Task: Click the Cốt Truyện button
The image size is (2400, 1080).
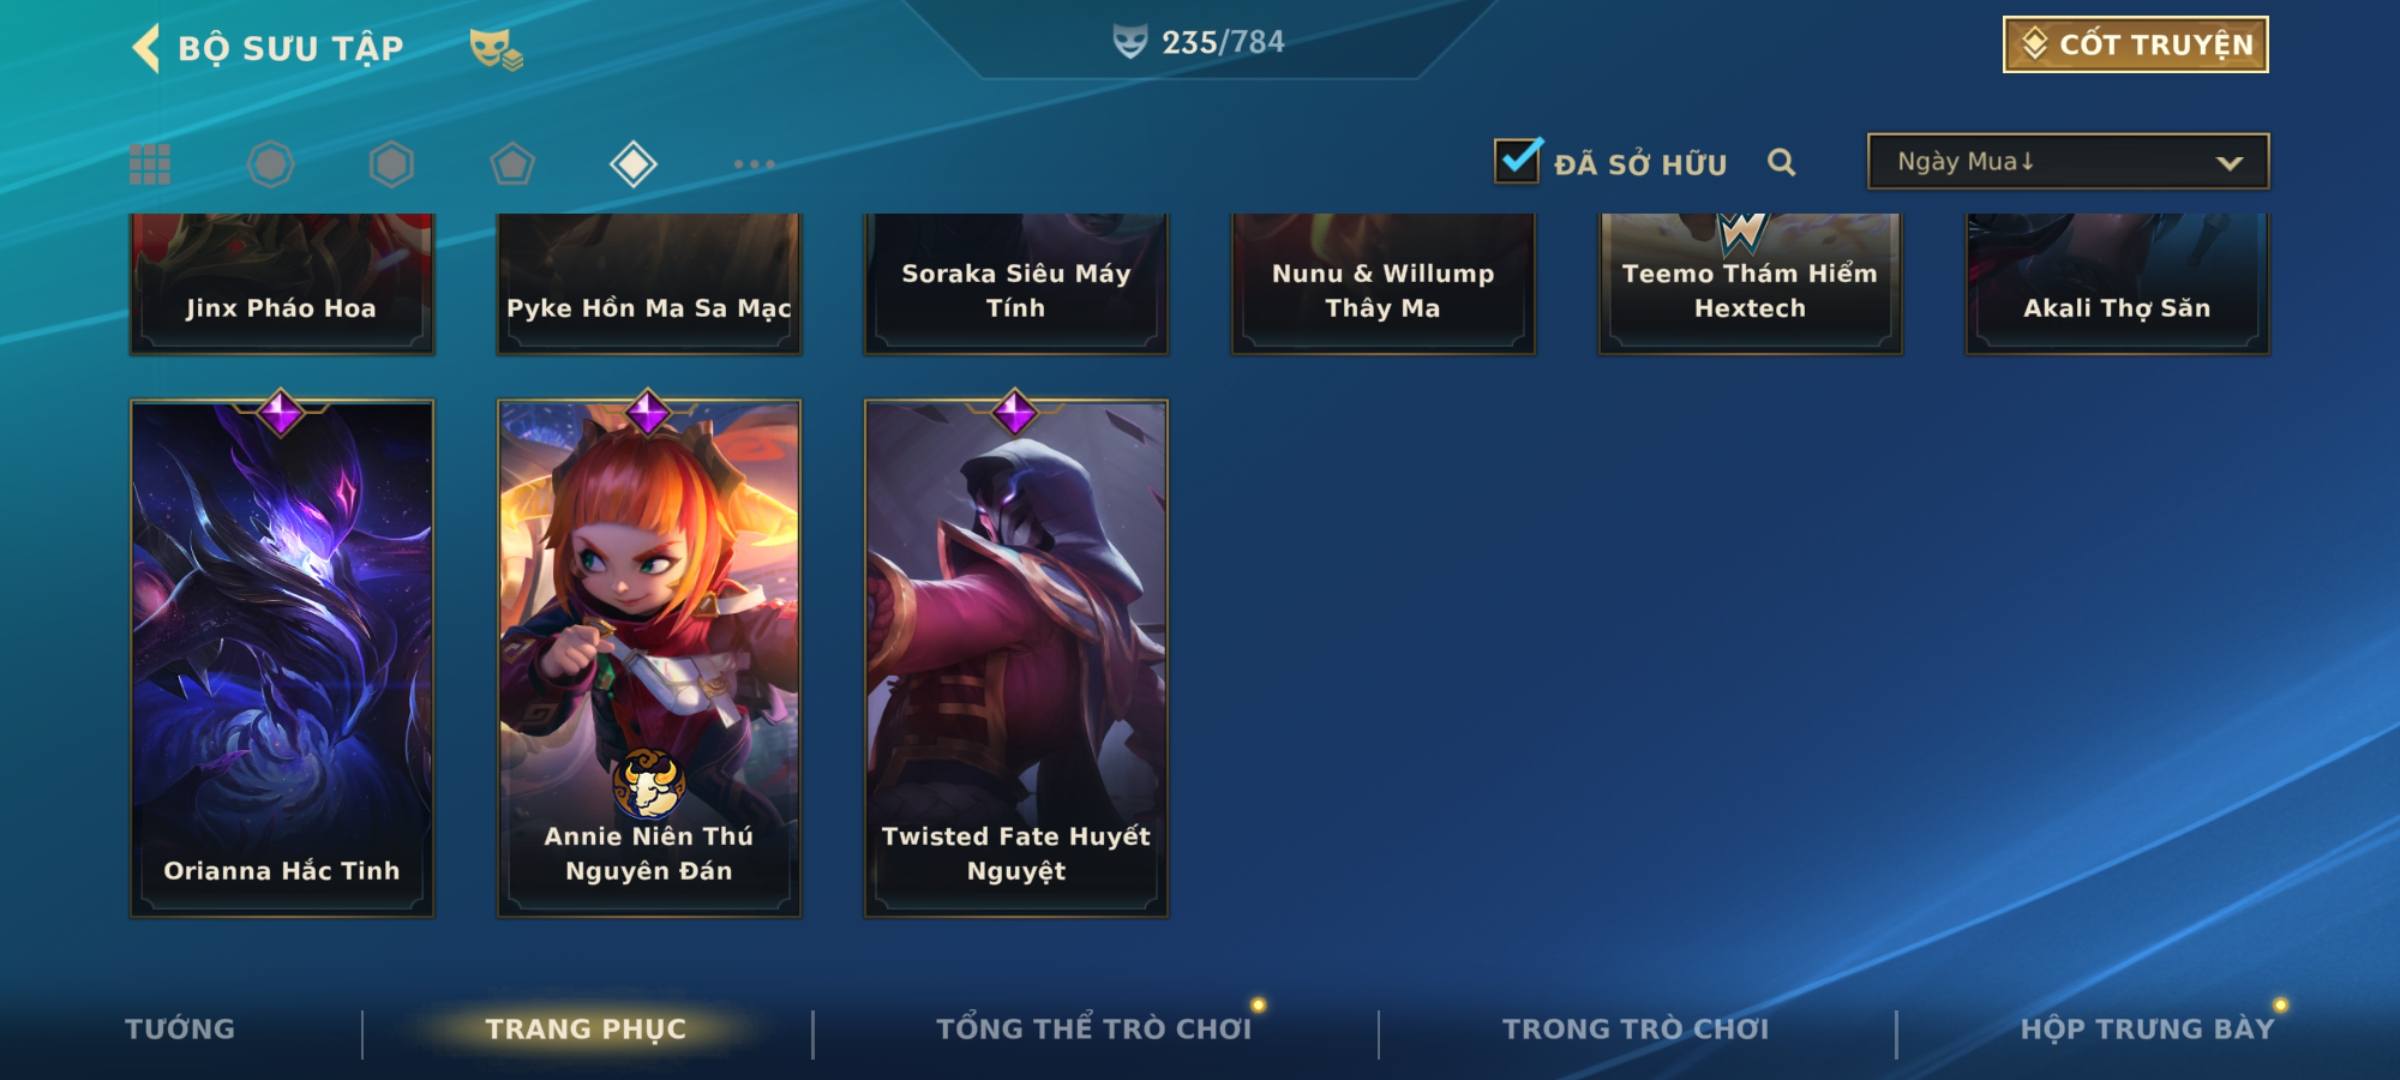Action: [2135, 44]
